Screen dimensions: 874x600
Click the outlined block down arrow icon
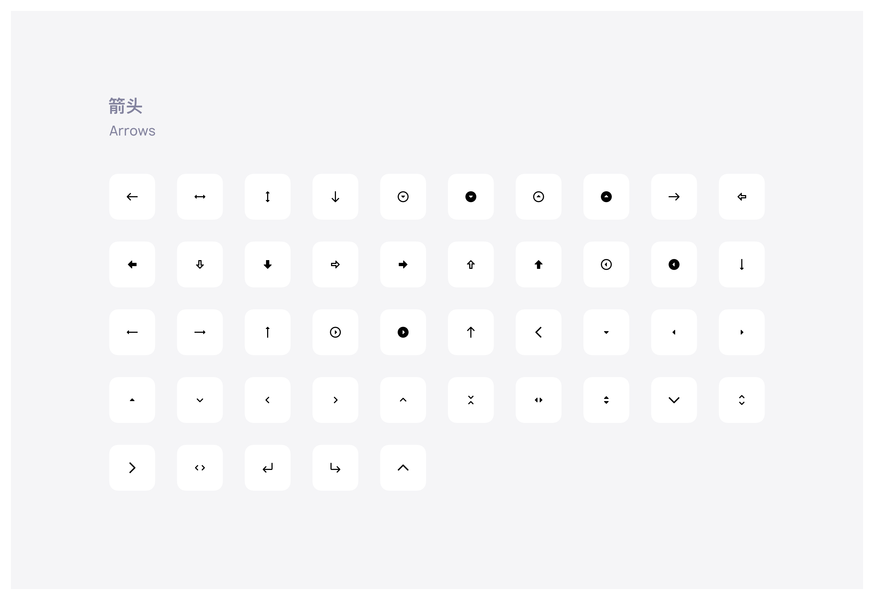(200, 265)
